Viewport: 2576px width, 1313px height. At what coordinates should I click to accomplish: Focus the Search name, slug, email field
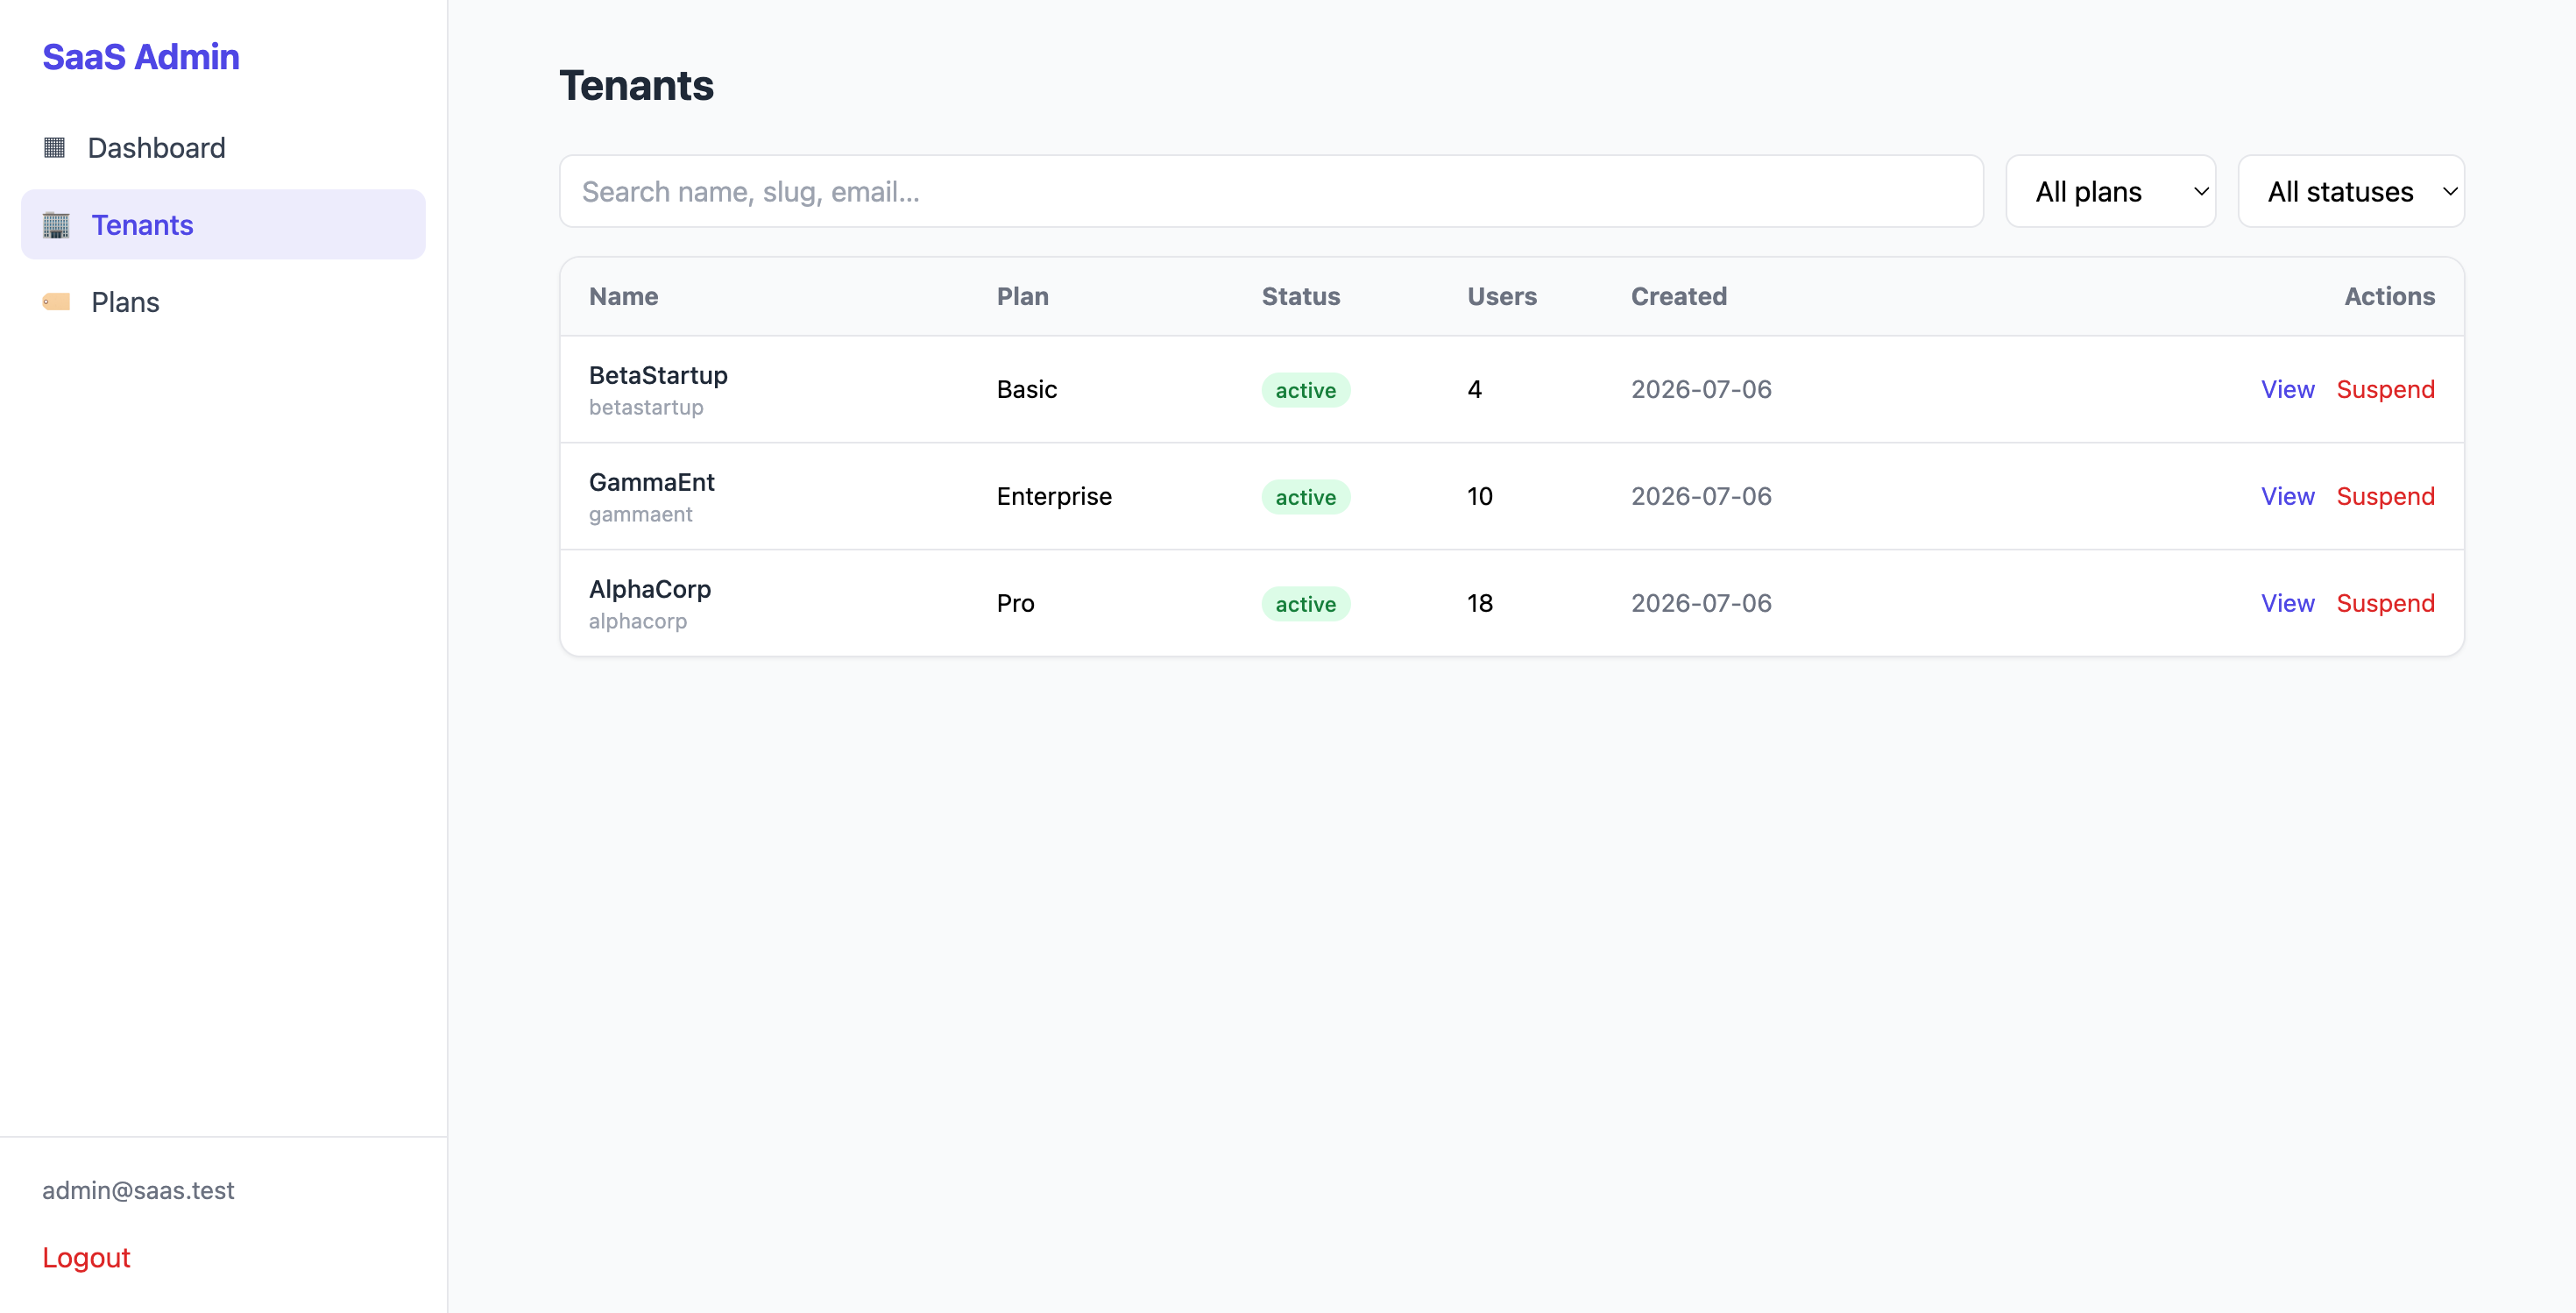point(1271,191)
